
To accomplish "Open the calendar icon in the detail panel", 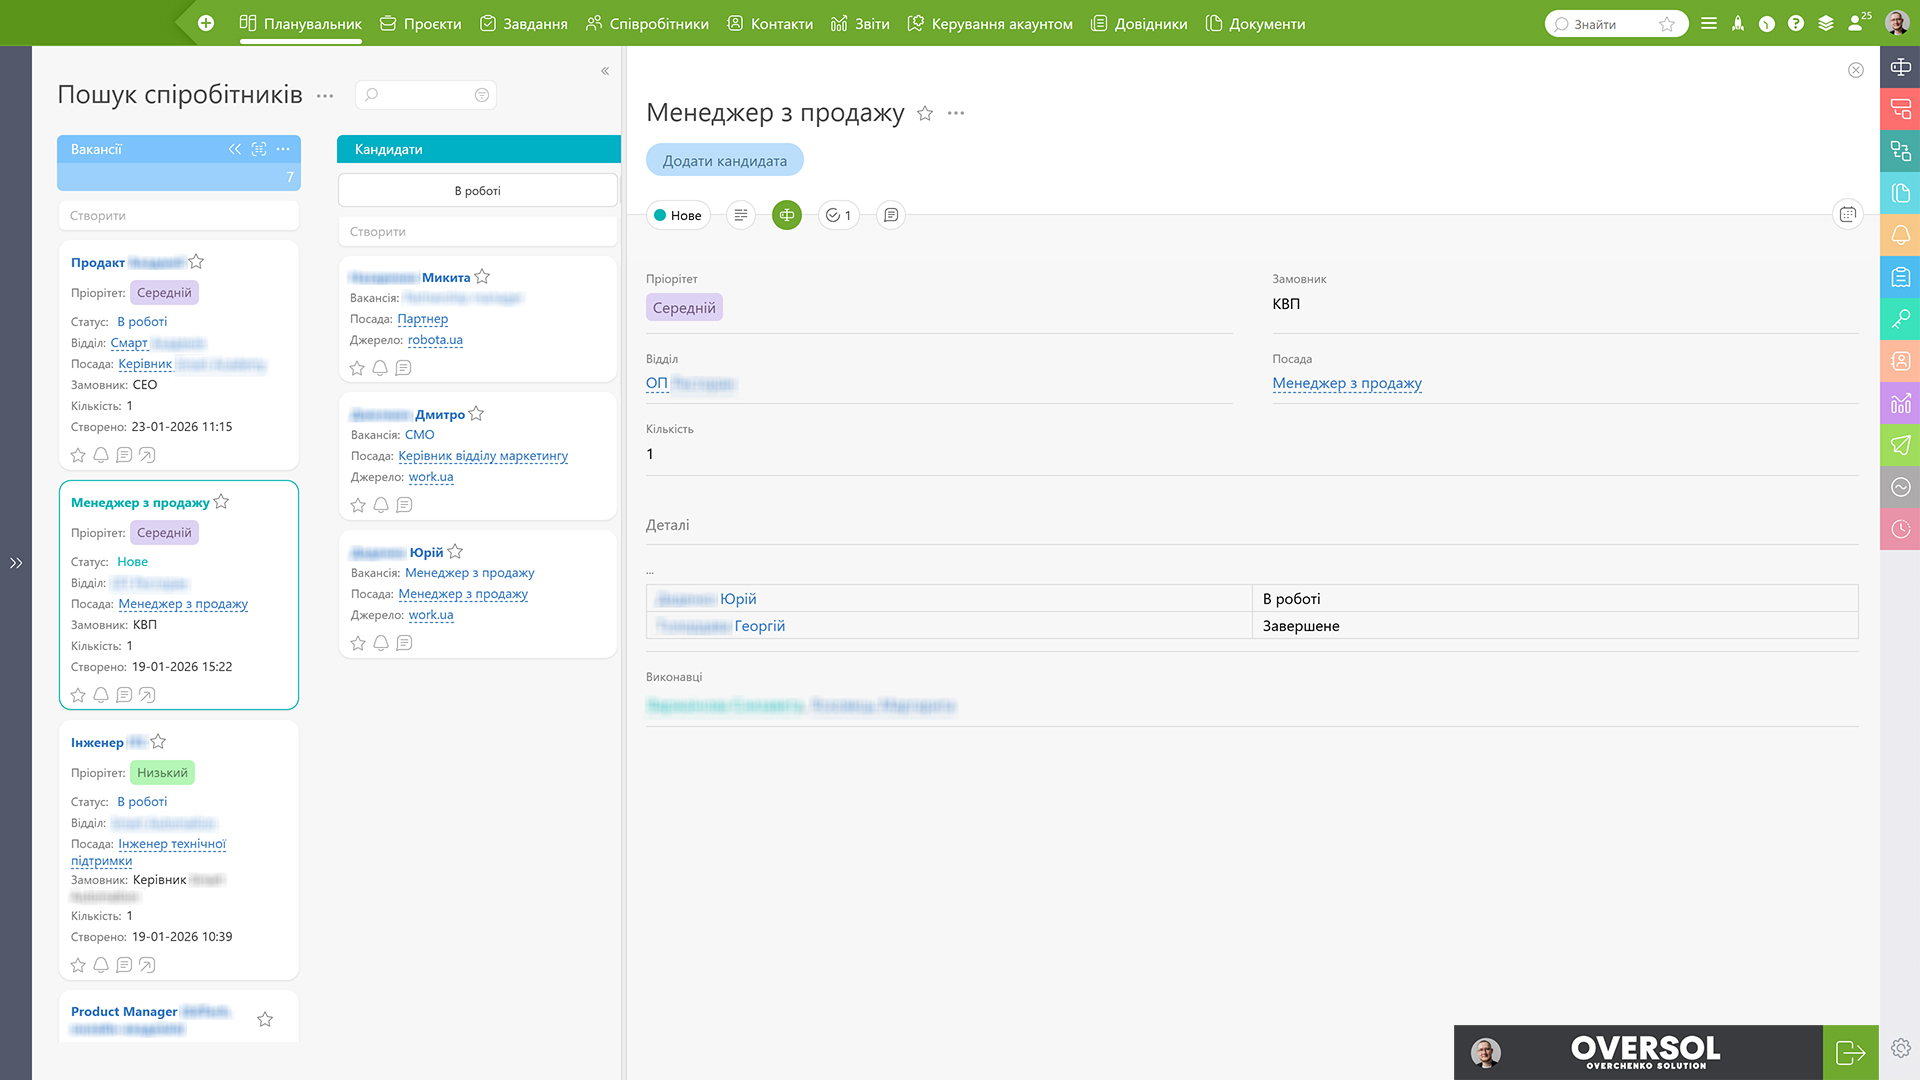I will pyautogui.click(x=1847, y=214).
